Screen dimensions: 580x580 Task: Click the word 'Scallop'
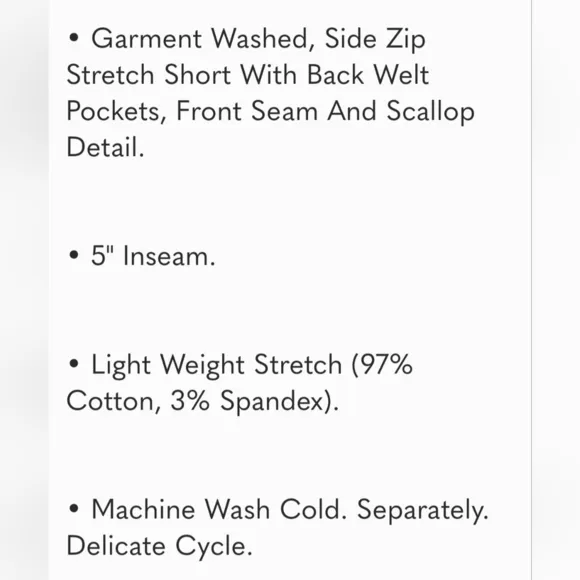431,112
